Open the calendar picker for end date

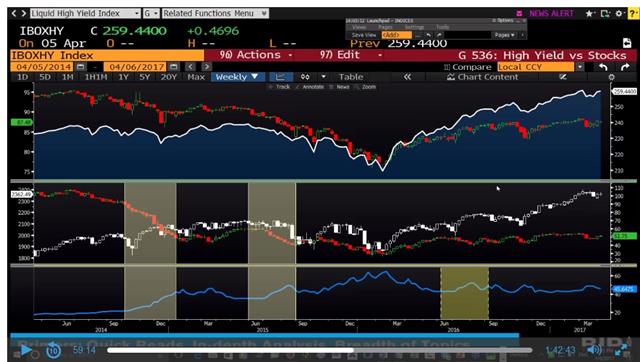click(x=173, y=67)
